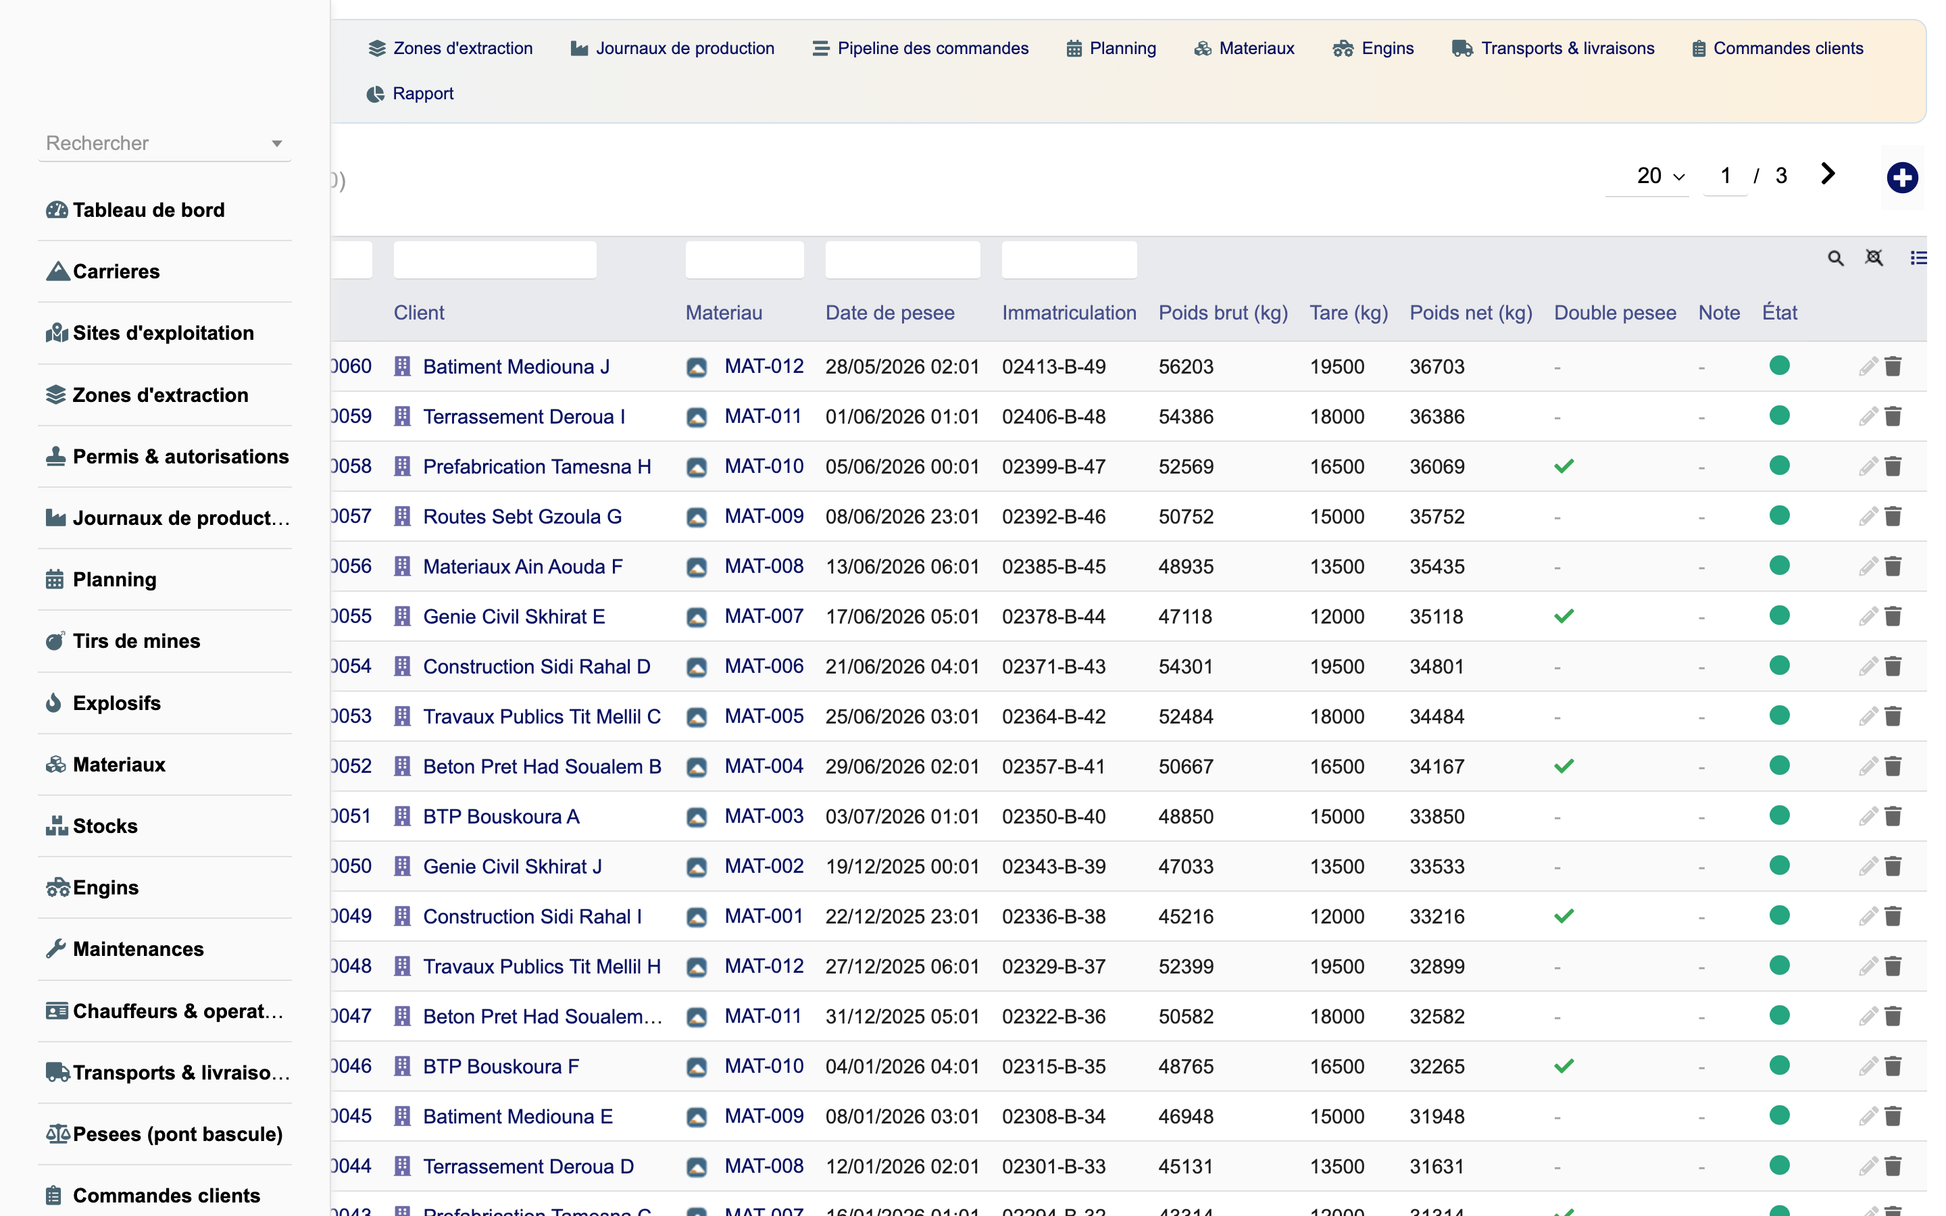Open the page size 20 dropdown
1946x1216 pixels.
coord(1660,176)
